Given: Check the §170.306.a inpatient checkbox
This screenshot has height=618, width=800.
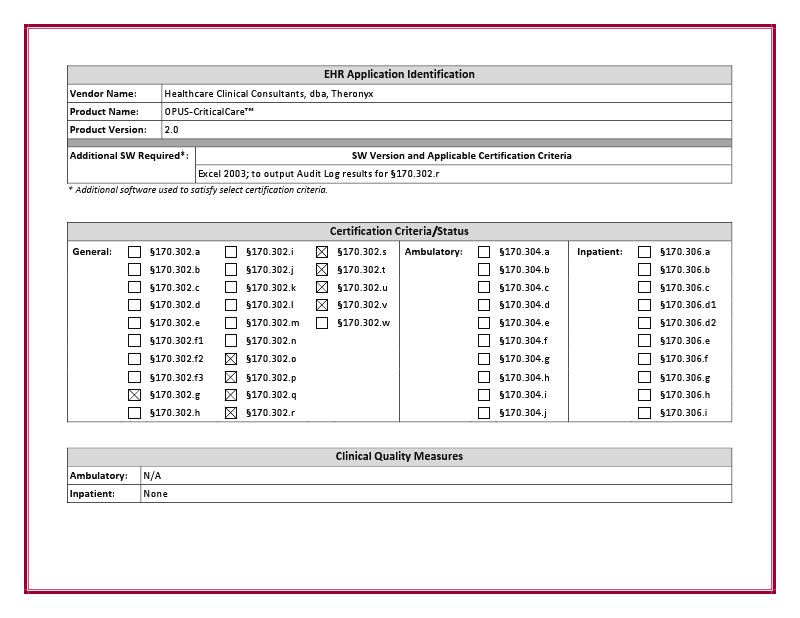Looking at the screenshot, I should click(644, 252).
